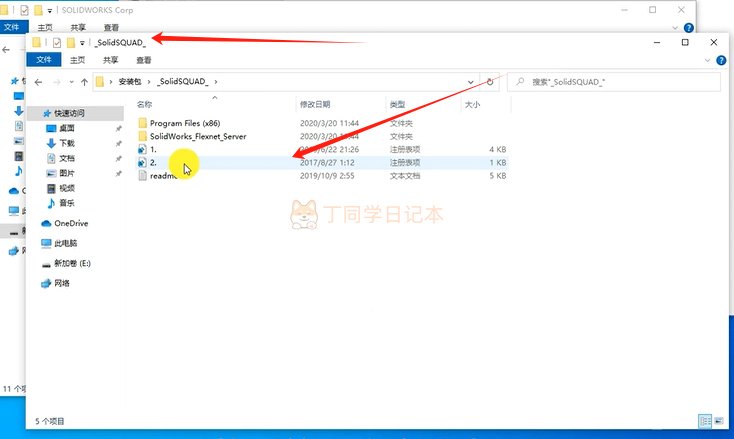Expand the ribbon in _SolidSQUAD_ window
734x439 pixels.
point(707,60)
